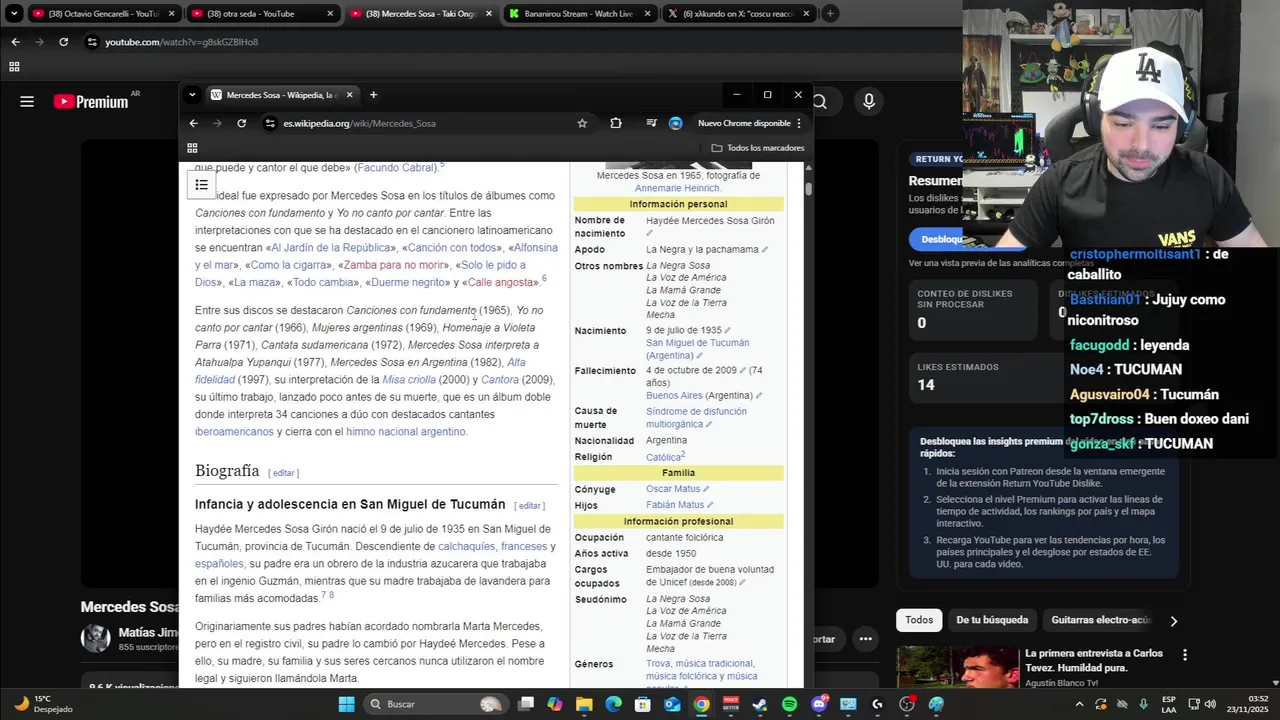Reload the background YouTube page
Image resolution: width=1280 pixels, height=720 pixels.
63,42
